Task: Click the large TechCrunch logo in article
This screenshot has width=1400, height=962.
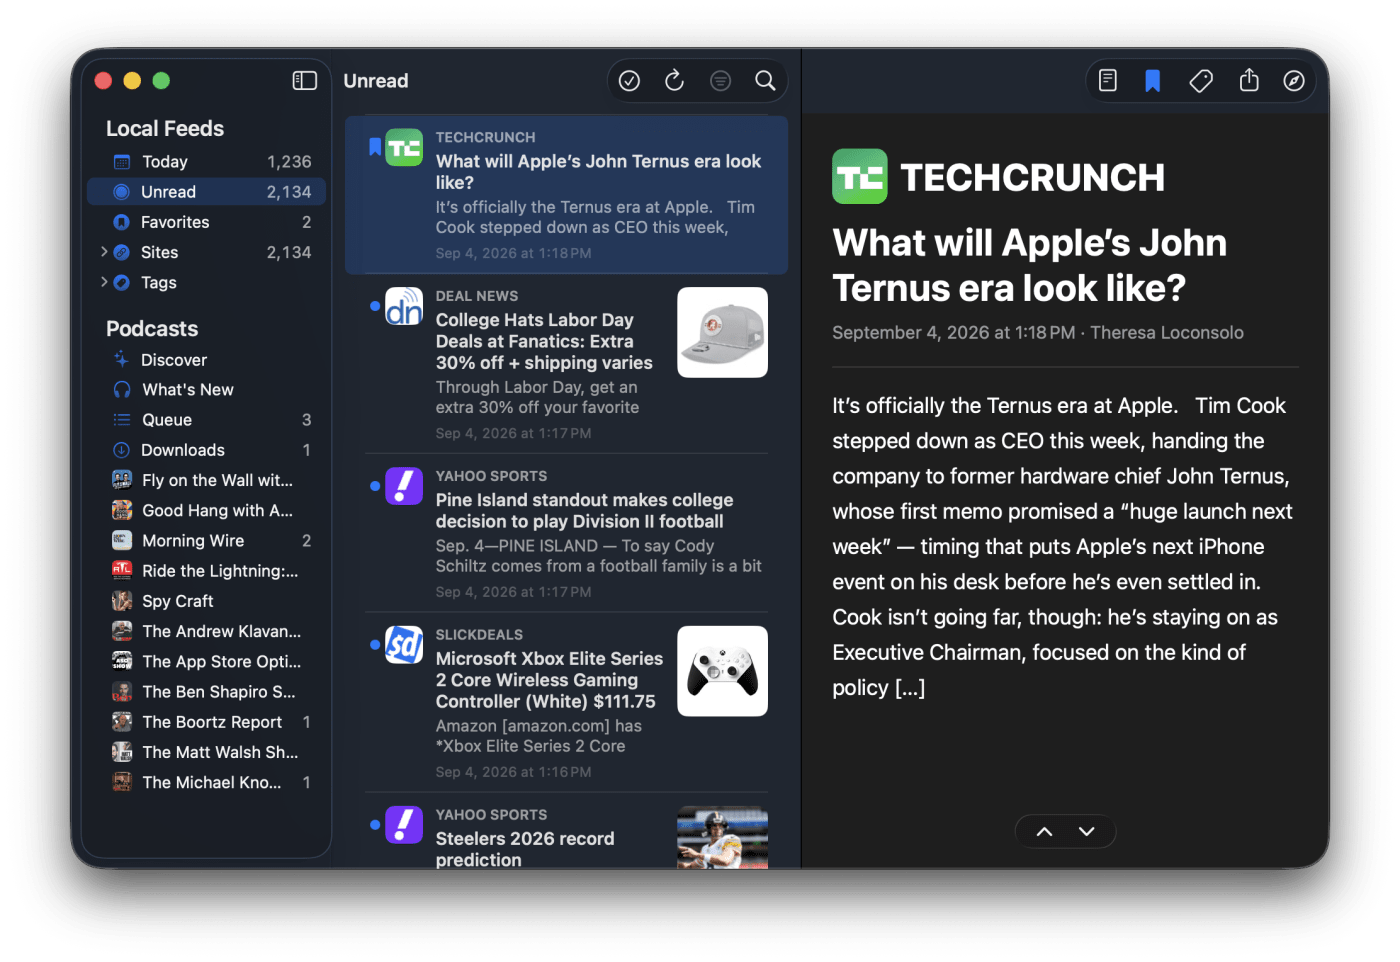Action: (x=860, y=177)
